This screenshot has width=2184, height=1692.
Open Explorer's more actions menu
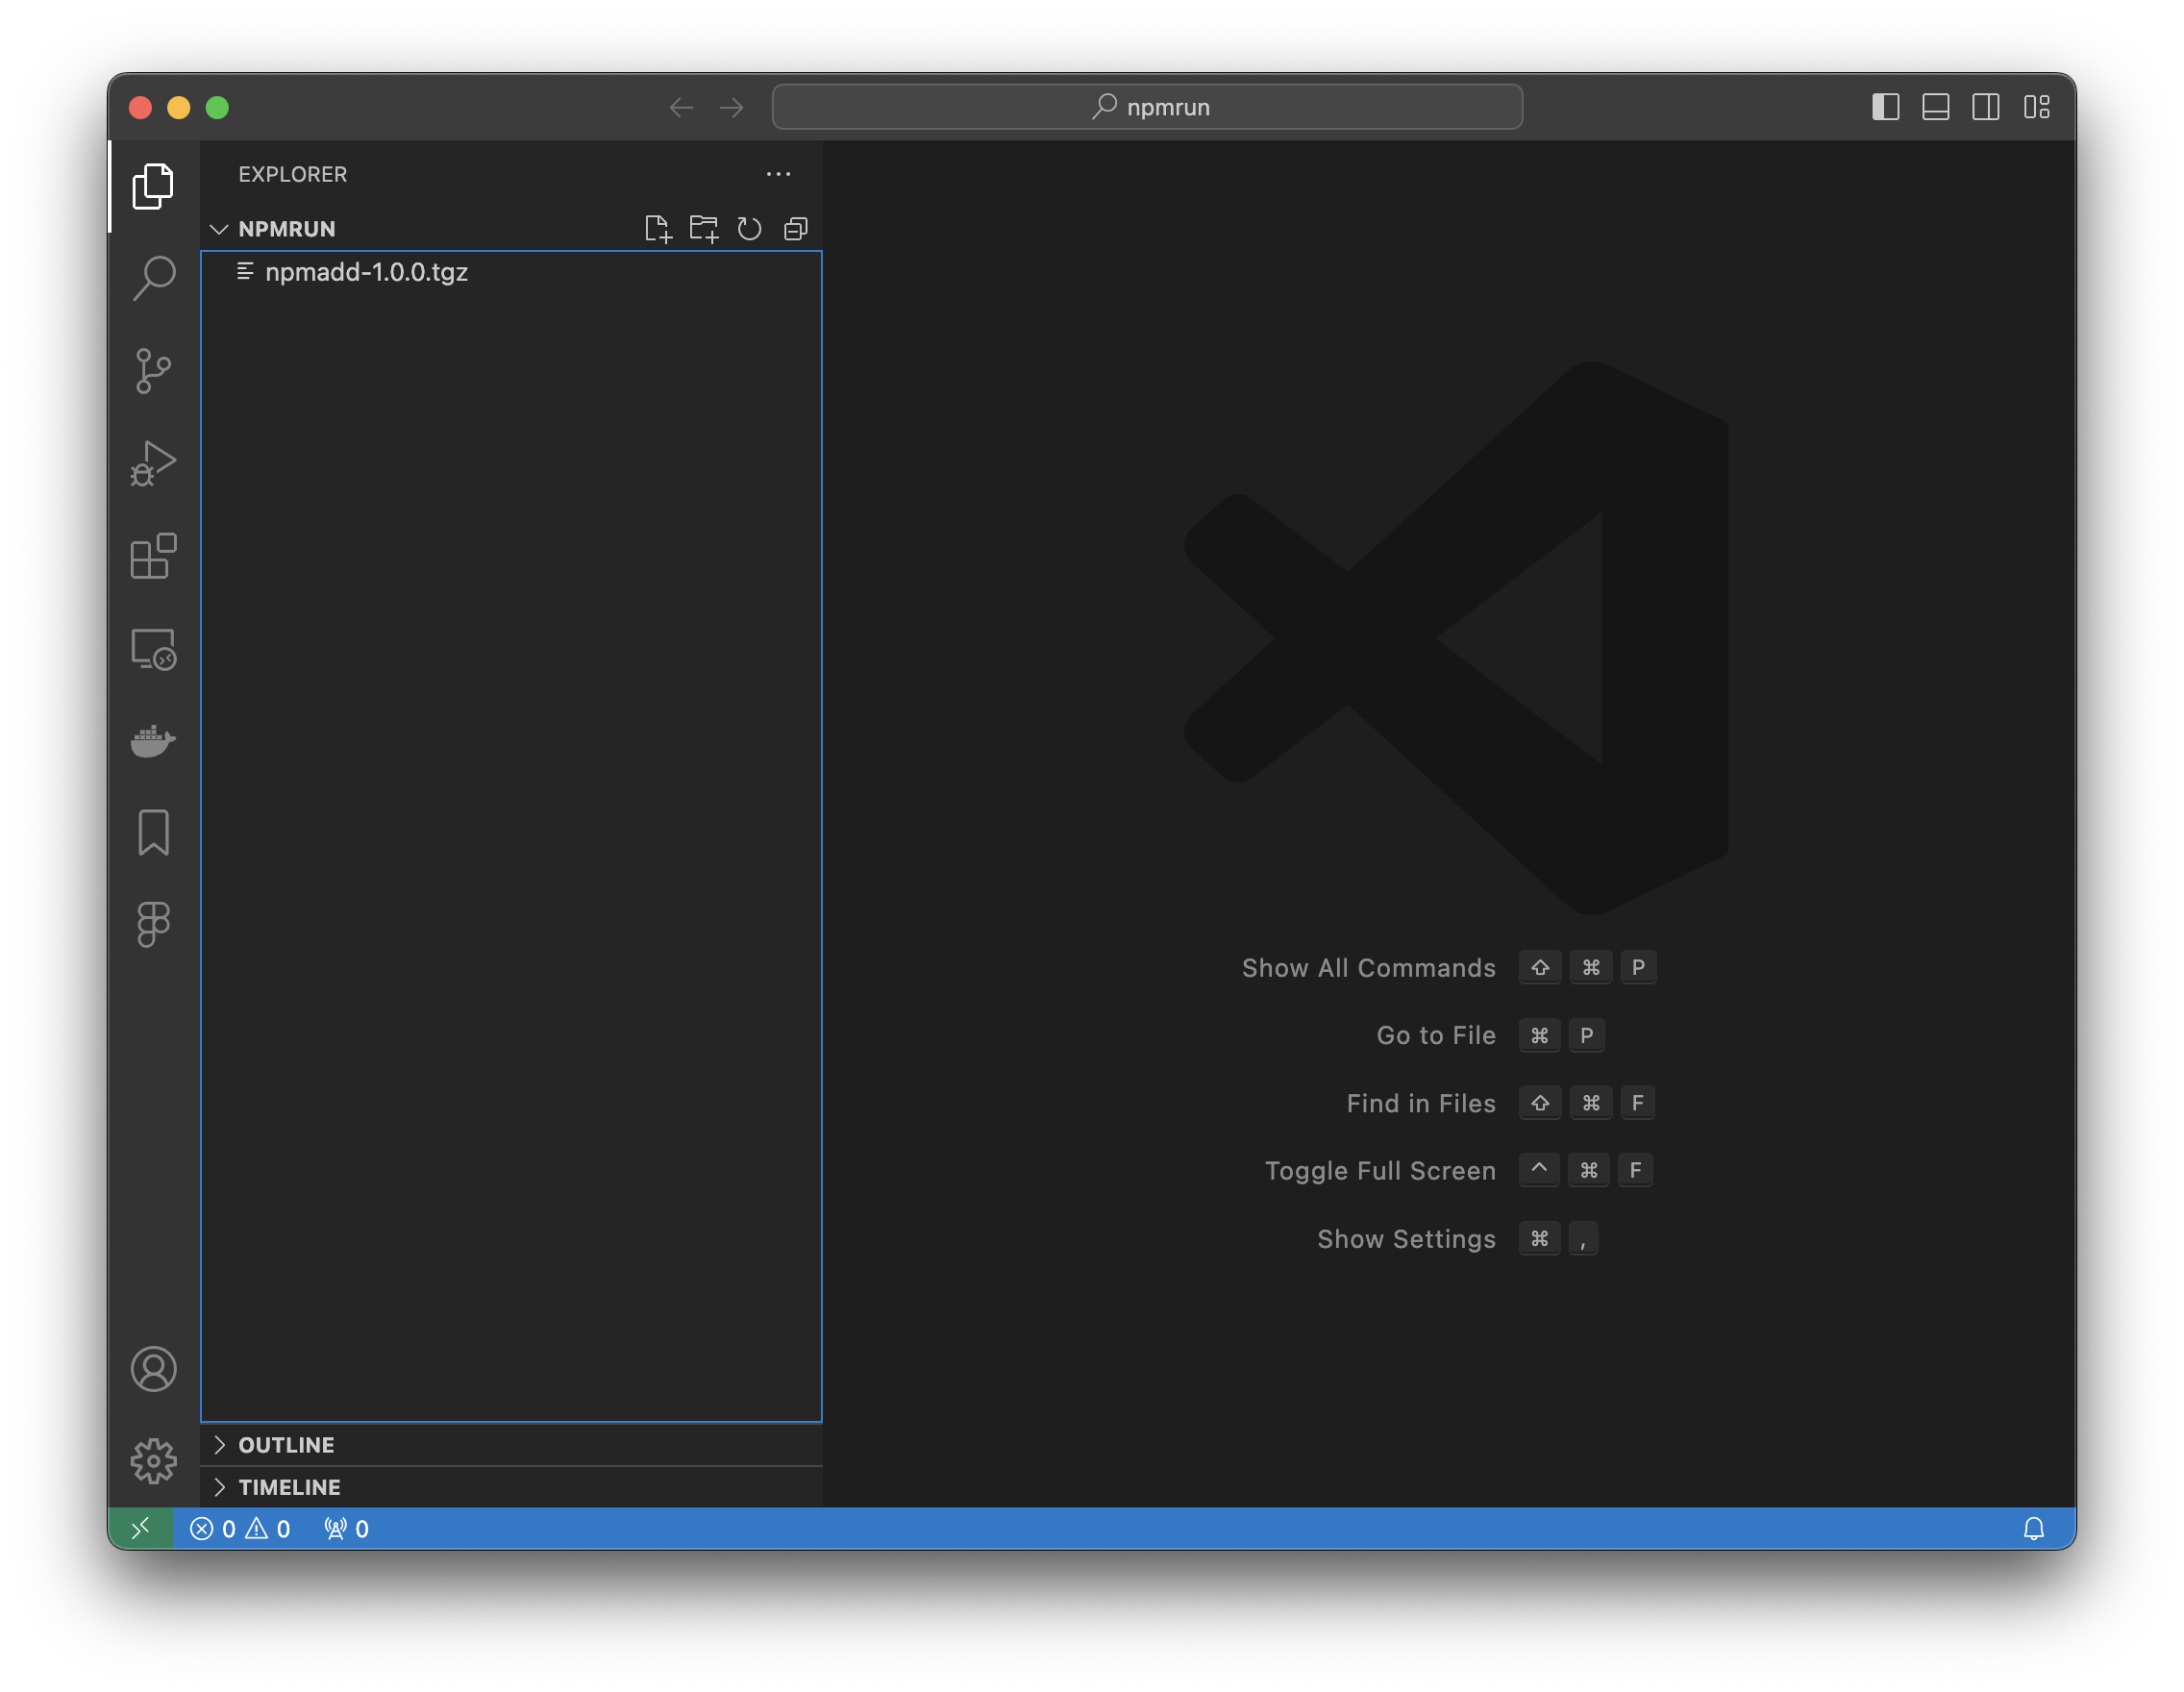[778, 174]
